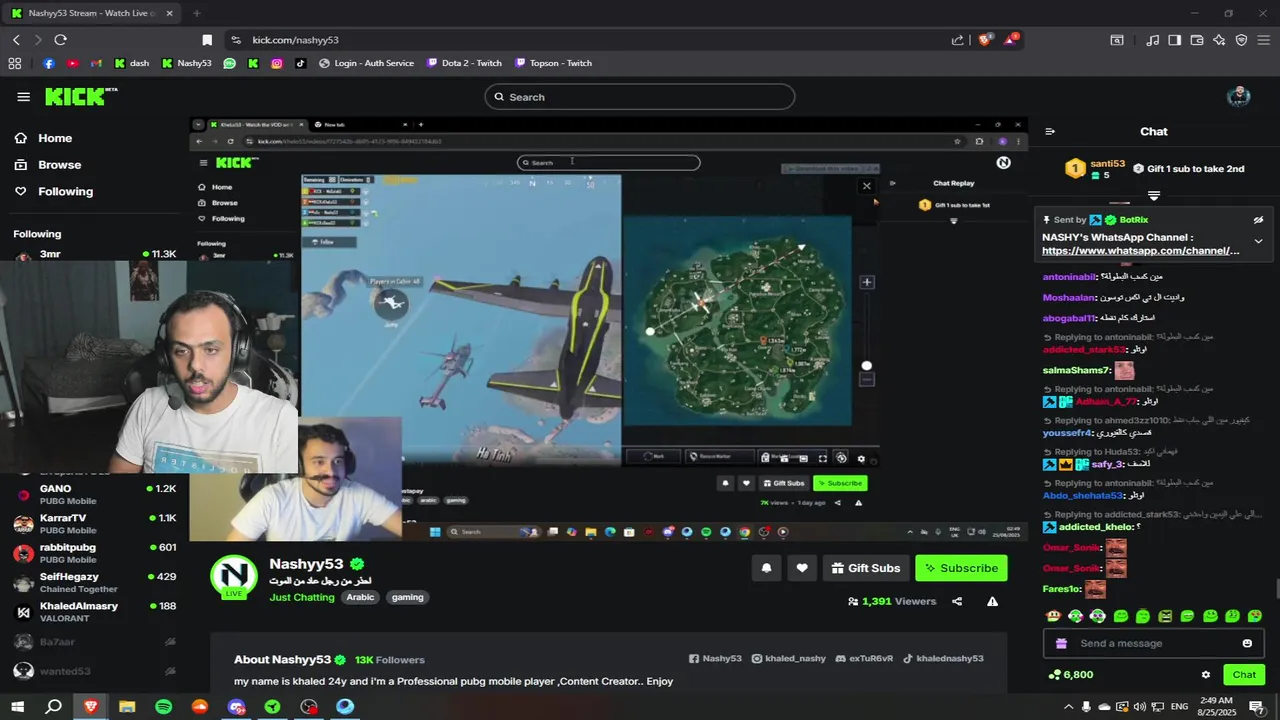Open GANO channel in following list

point(95,495)
